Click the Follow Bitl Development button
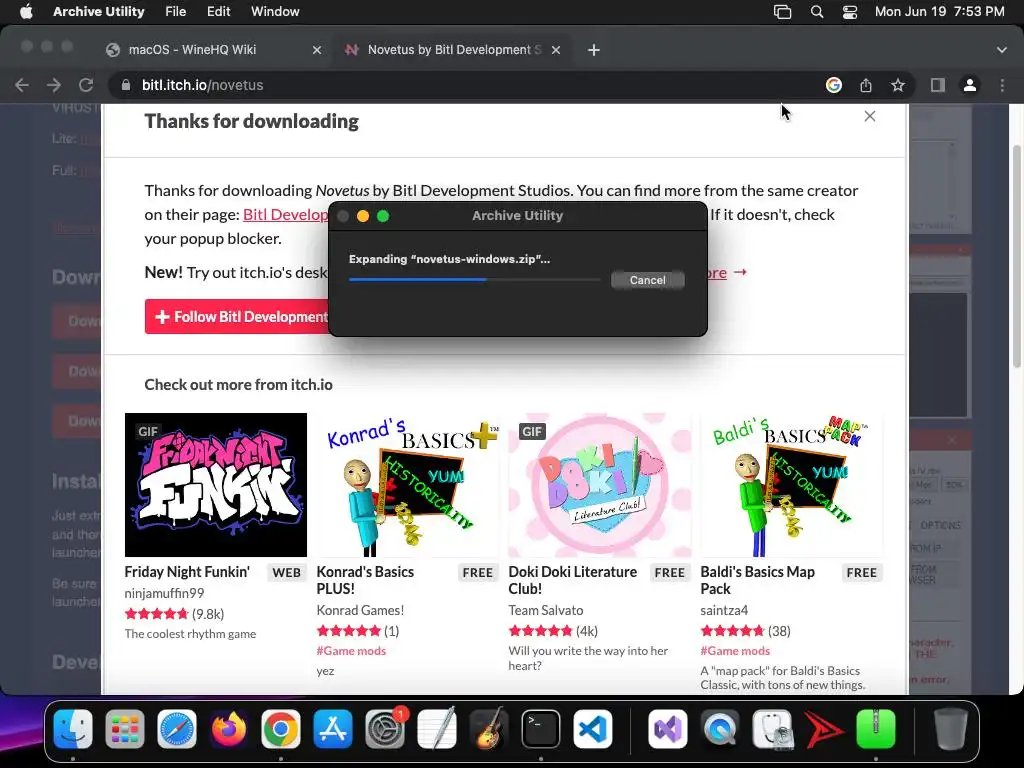The width and height of the screenshot is (1024, 768). coord(237,317)
